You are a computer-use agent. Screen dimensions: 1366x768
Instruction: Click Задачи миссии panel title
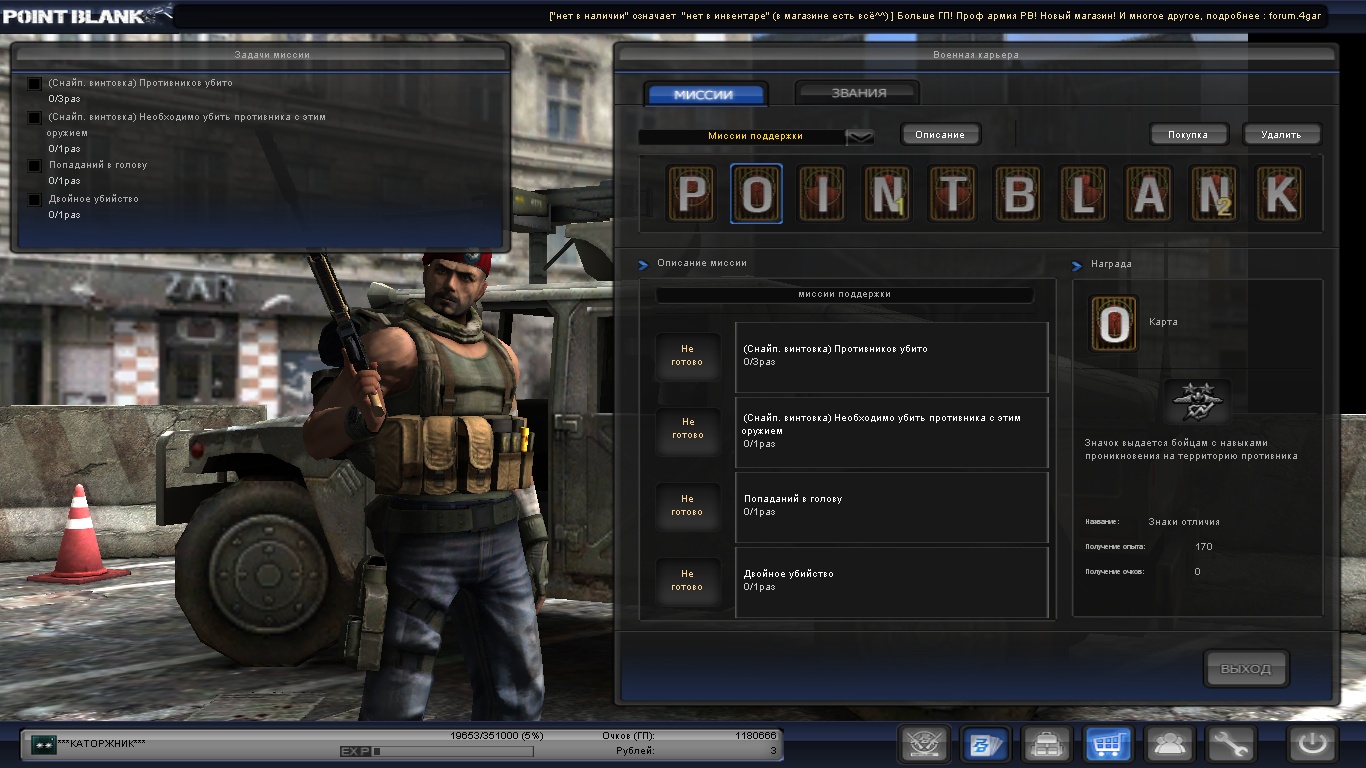[x=272, y=55]
